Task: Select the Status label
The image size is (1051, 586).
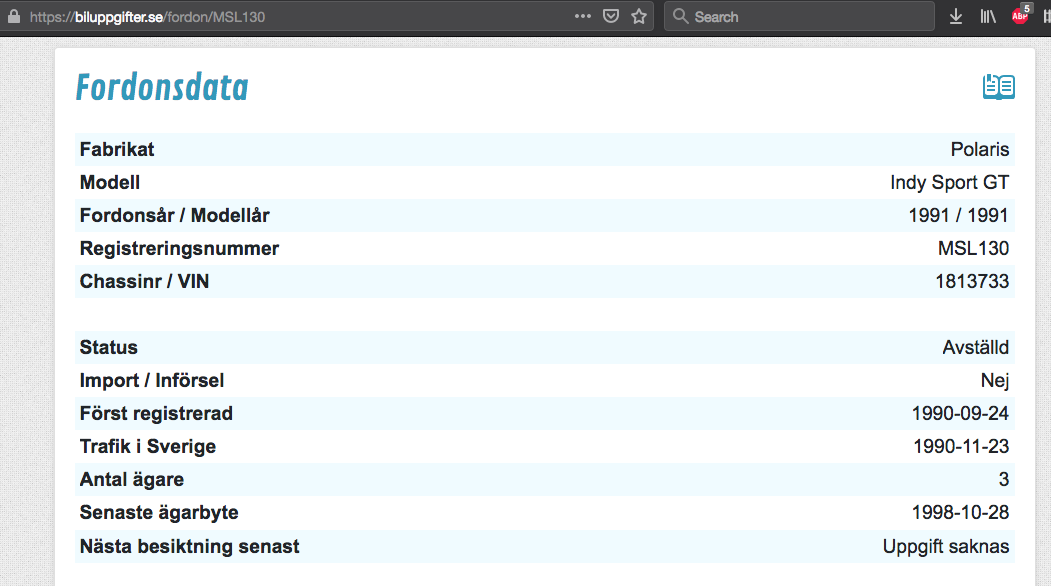Action: pos(109,347)
